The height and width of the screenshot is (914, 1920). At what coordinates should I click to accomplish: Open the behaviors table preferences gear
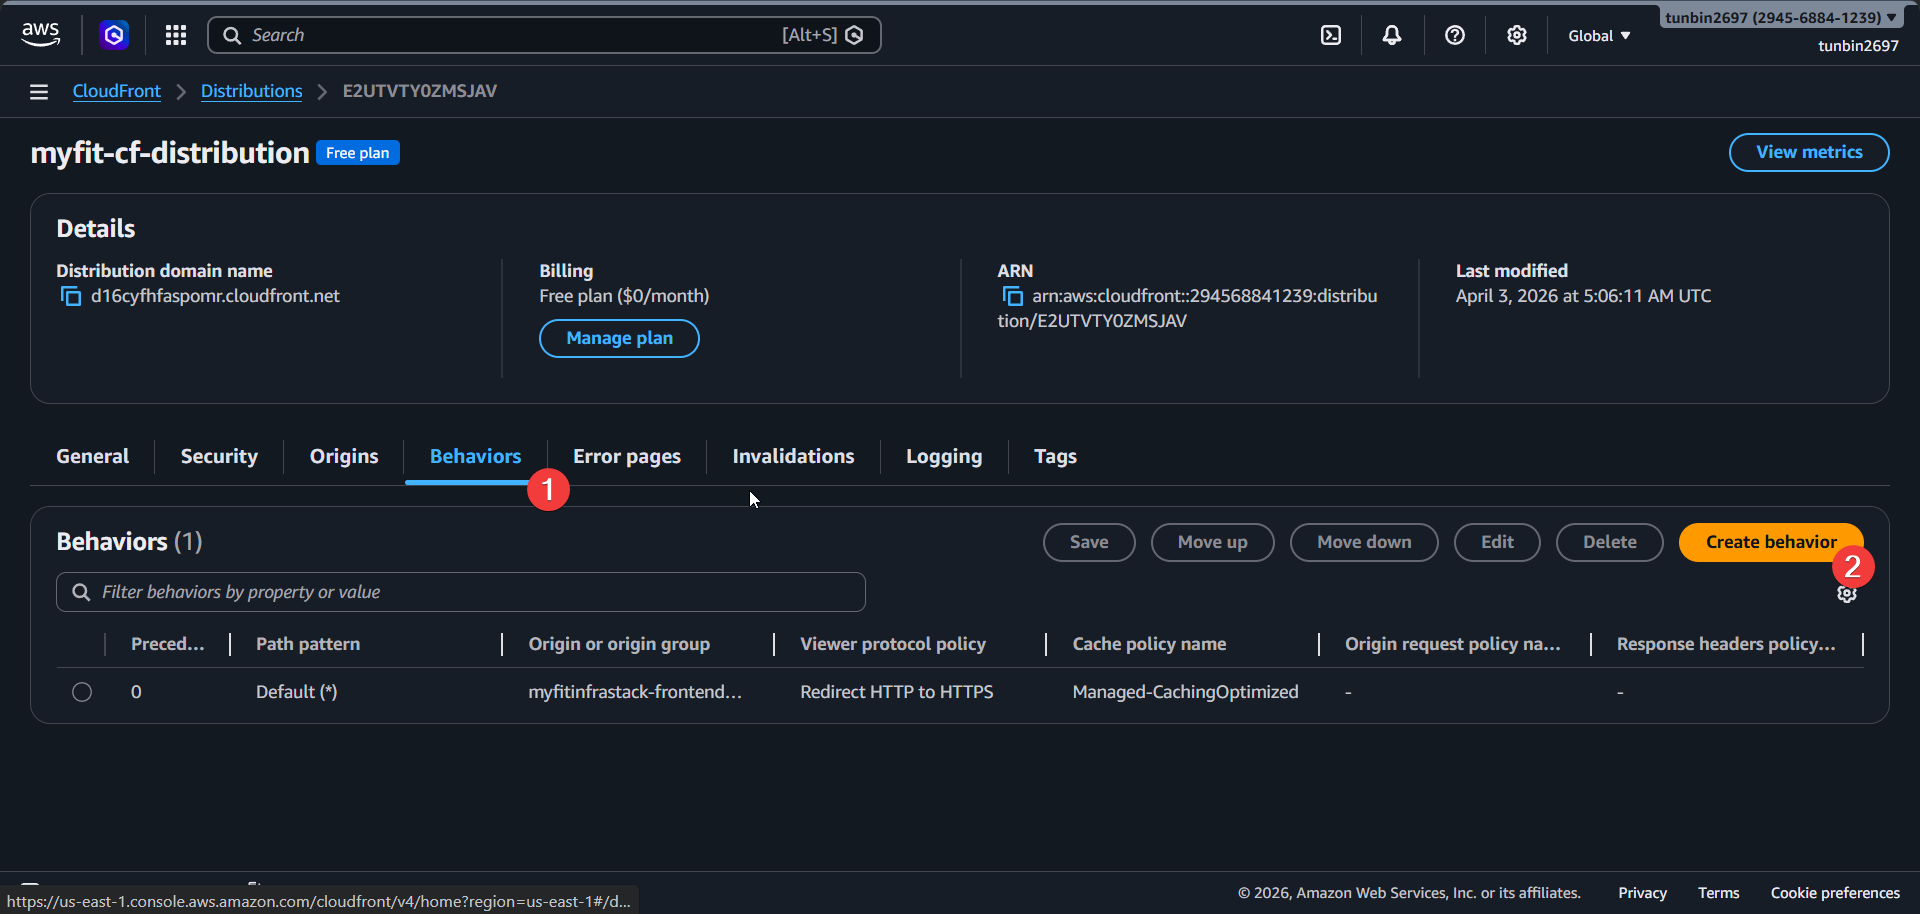click(1846, 594)
